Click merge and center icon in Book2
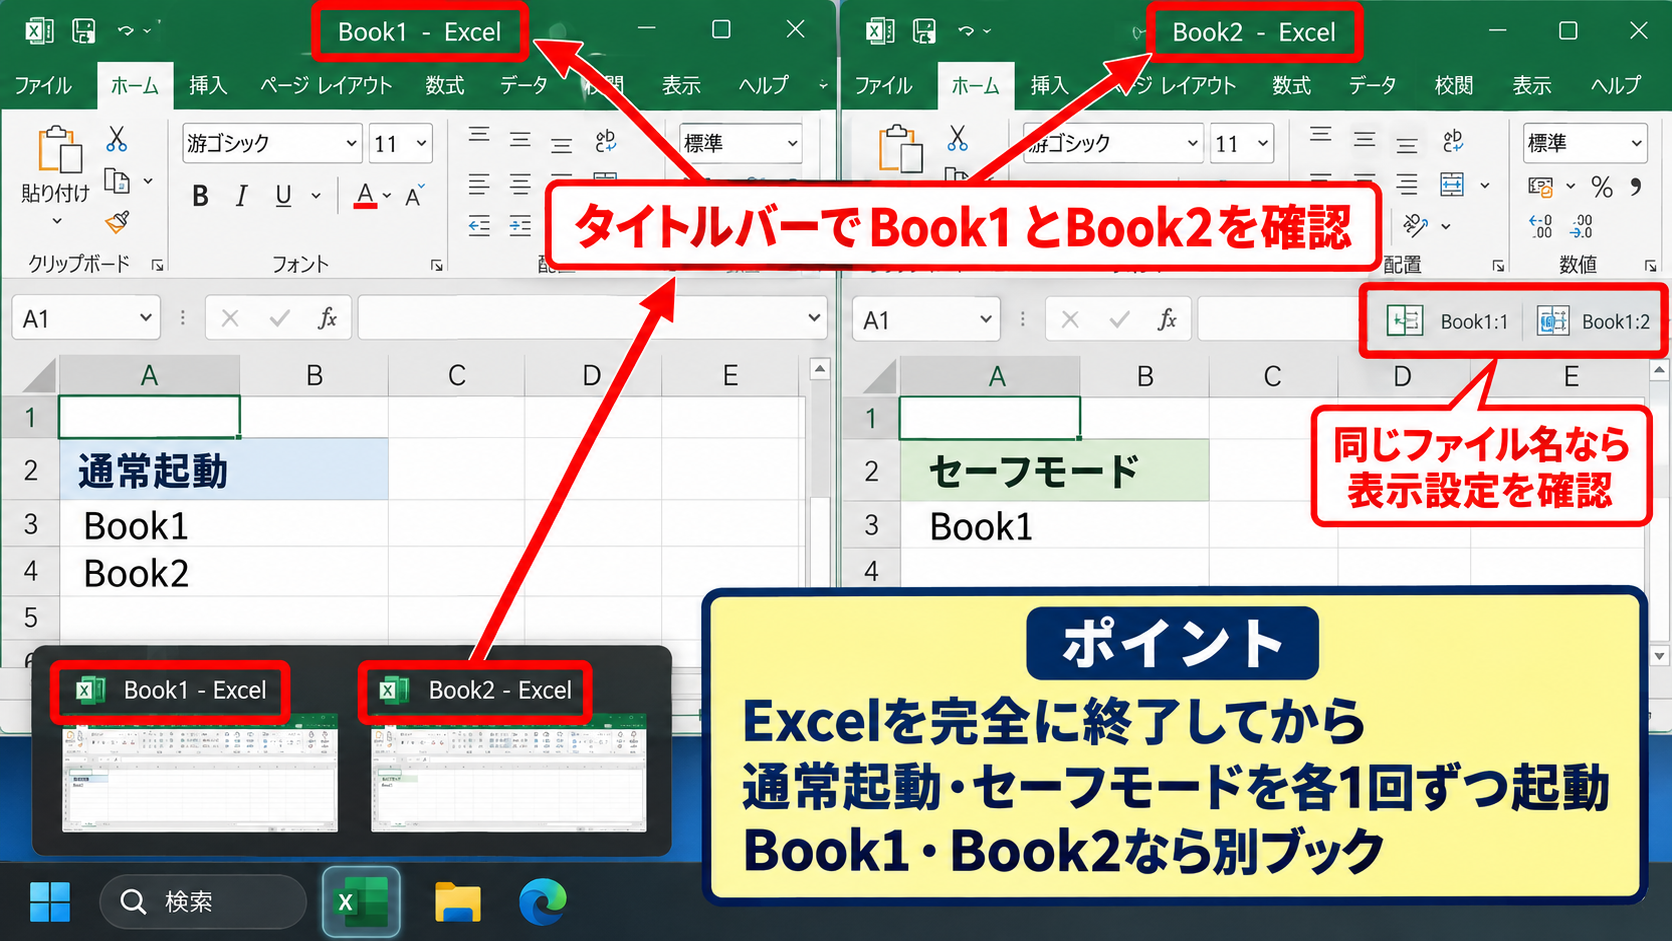Screen dimensions: 1672x941 (x=1452, y=184)
